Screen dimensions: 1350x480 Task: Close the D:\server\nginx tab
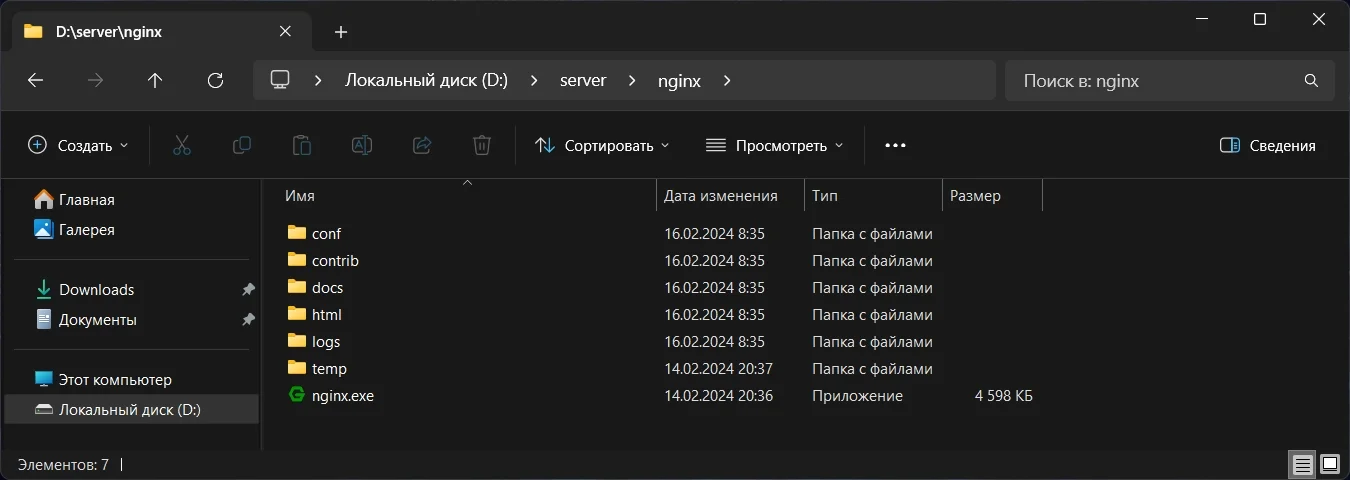(x=286, y=31)
